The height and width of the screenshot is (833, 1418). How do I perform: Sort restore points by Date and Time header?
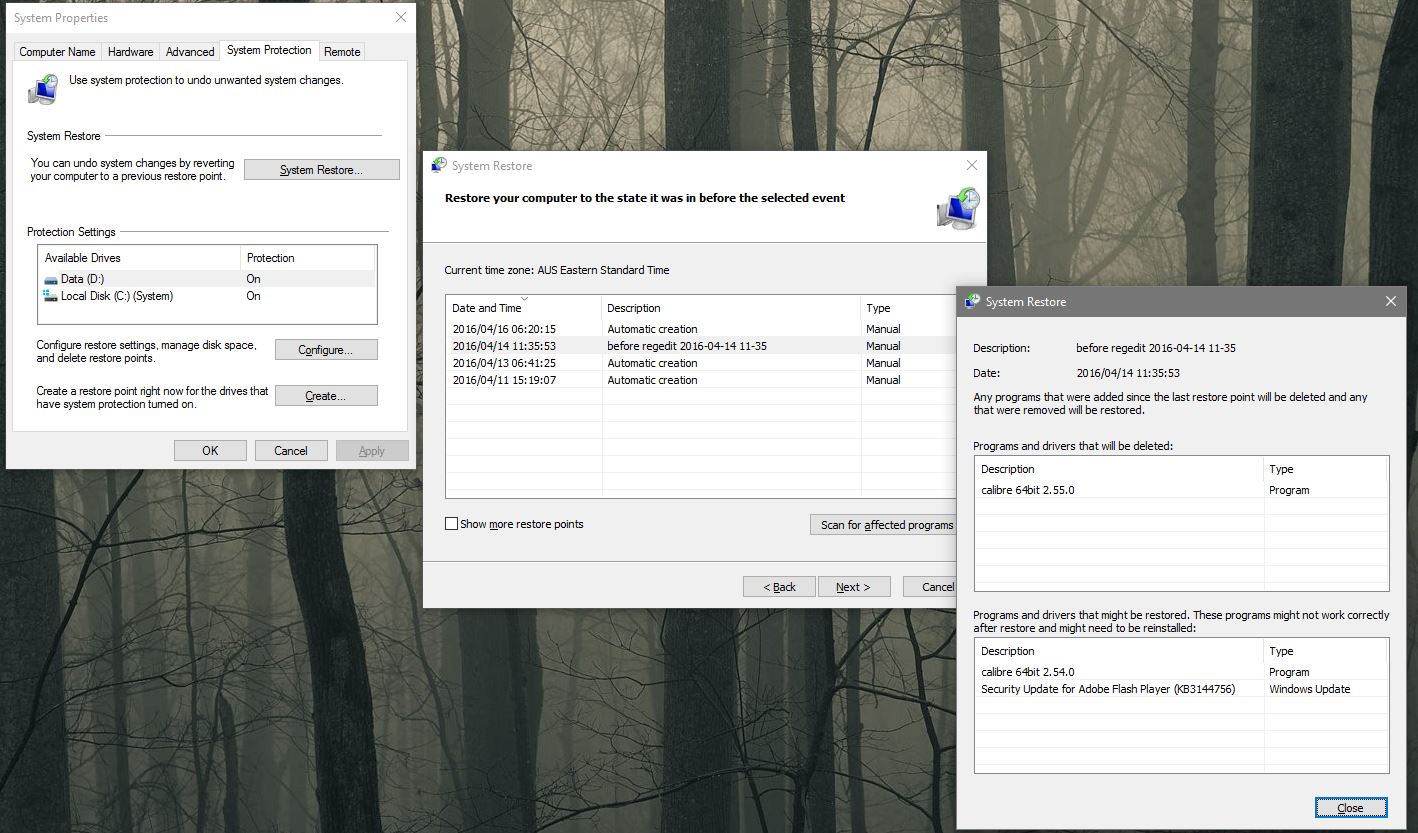524,308
